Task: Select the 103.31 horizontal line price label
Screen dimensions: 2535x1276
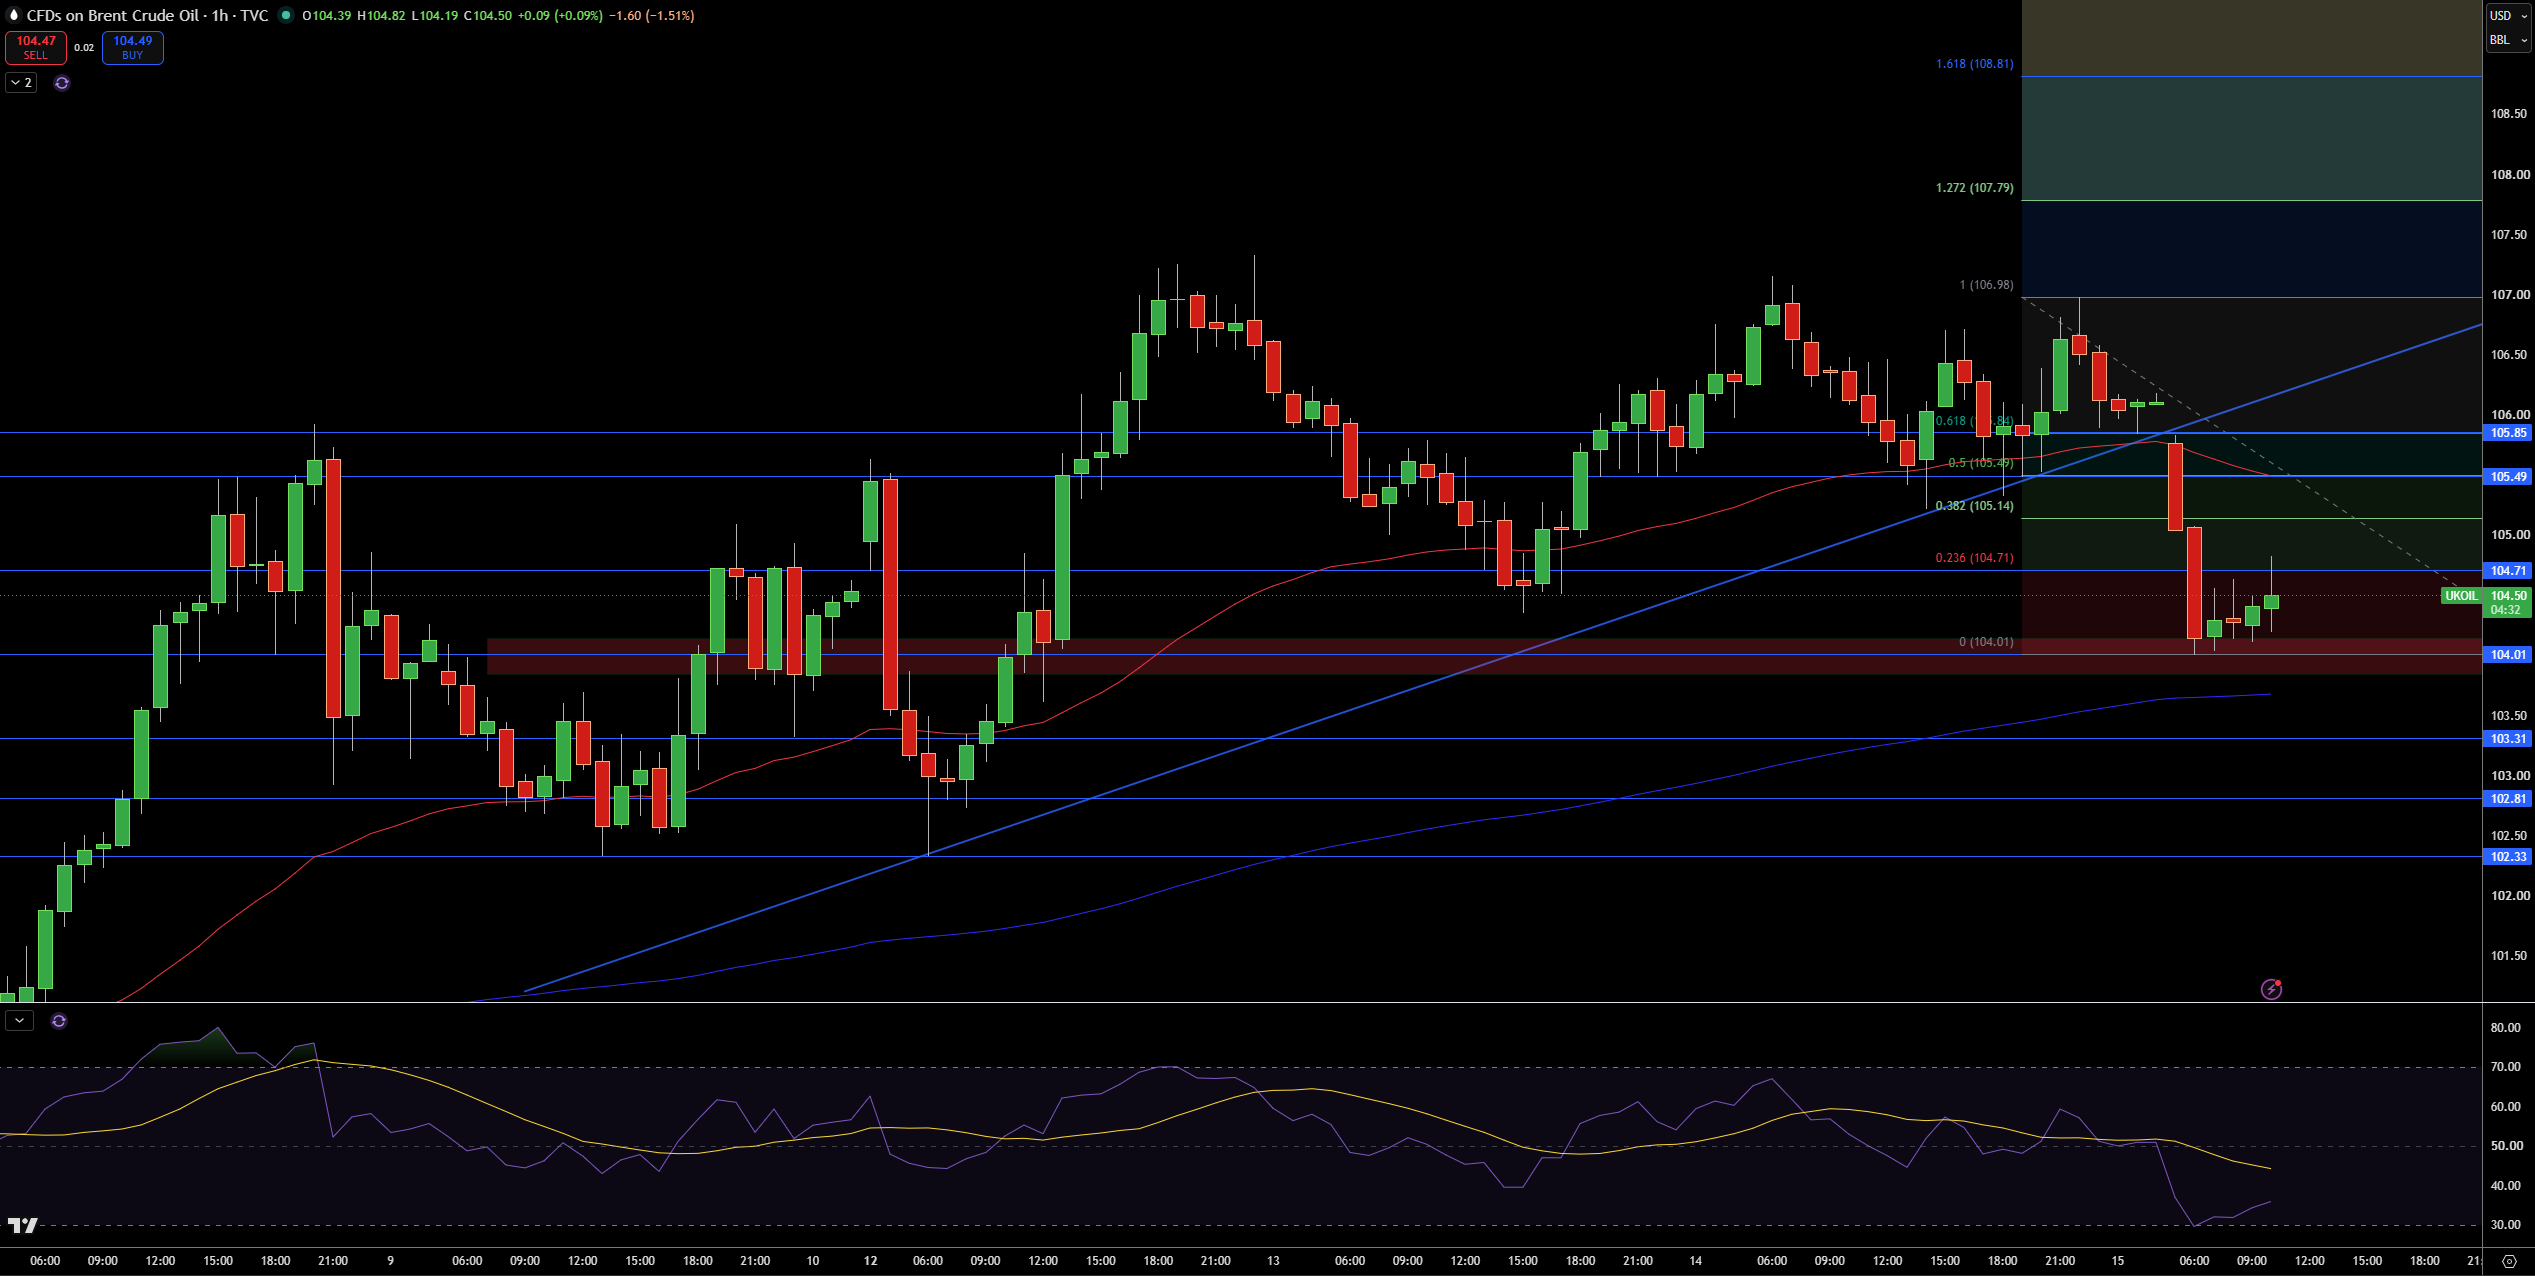Action: (x=2508, y=739)
